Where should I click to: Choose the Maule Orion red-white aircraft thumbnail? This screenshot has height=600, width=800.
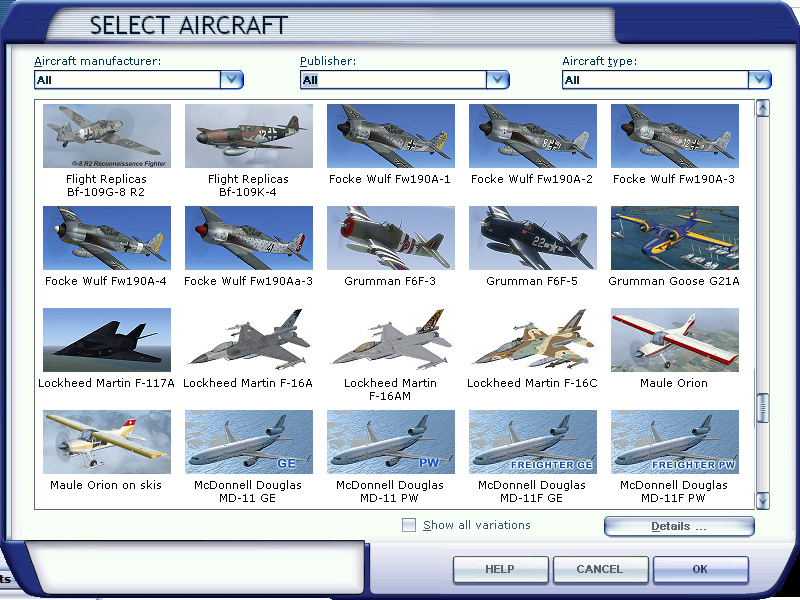click(x=674, y=340)
